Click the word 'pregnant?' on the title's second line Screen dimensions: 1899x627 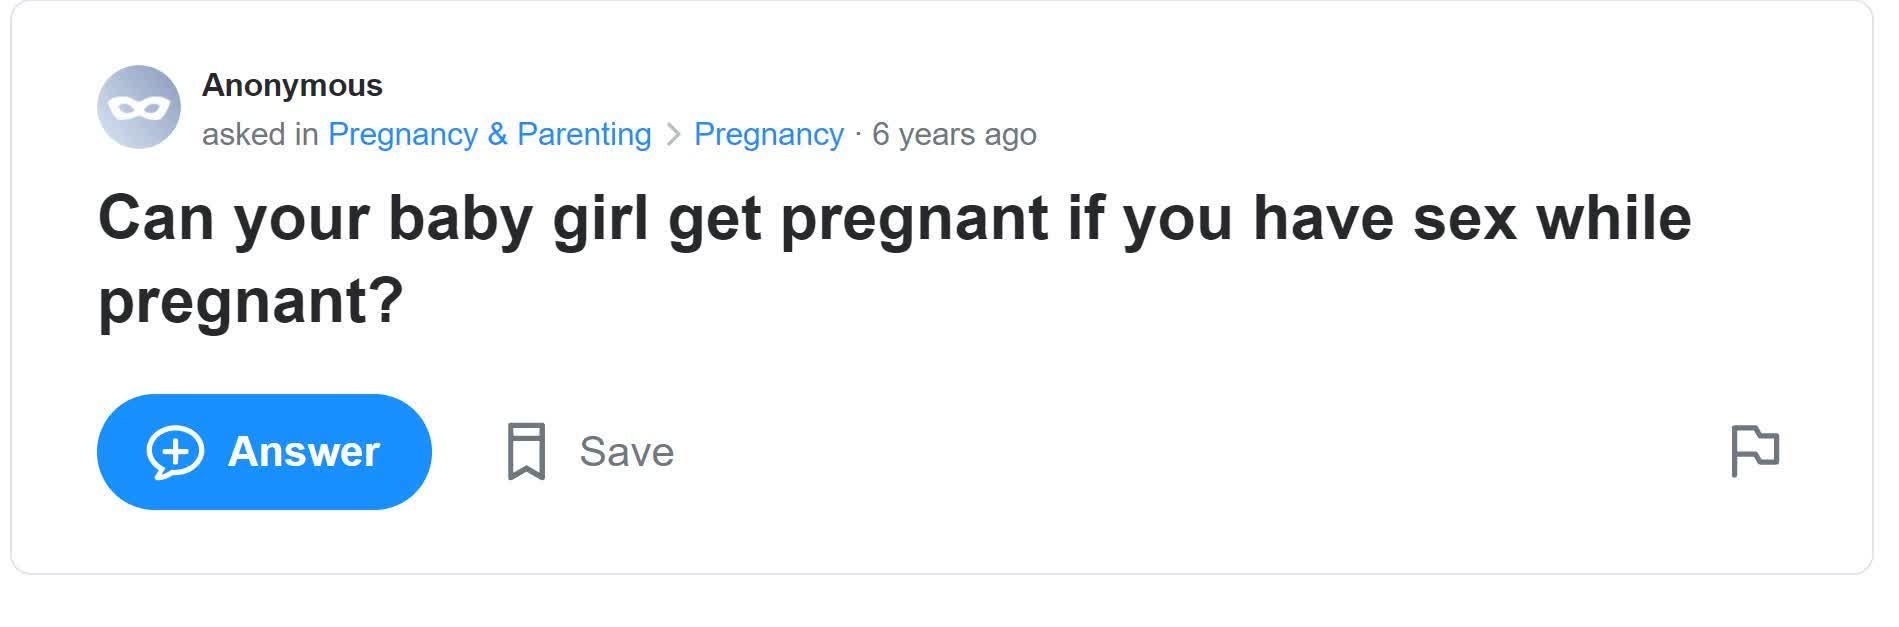point(251,299)
